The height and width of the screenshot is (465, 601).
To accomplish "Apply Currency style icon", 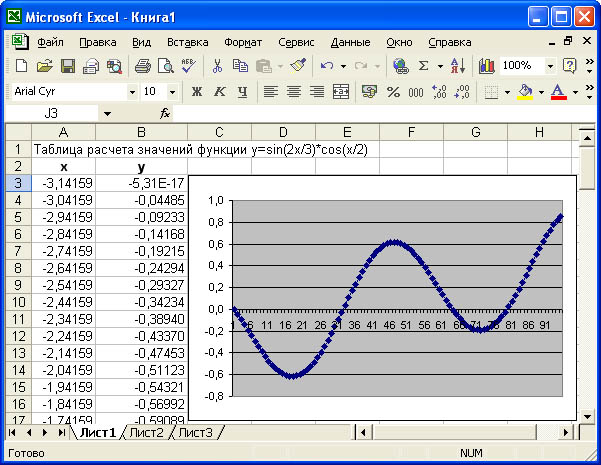I will [x=369, y=92].
